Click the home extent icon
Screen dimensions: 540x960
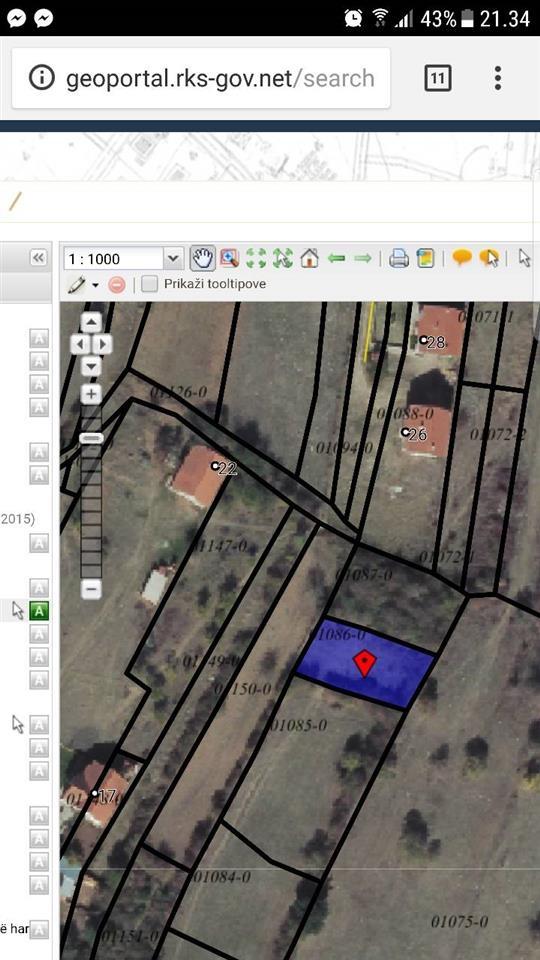pyautogui.click(x=310, y=258)
